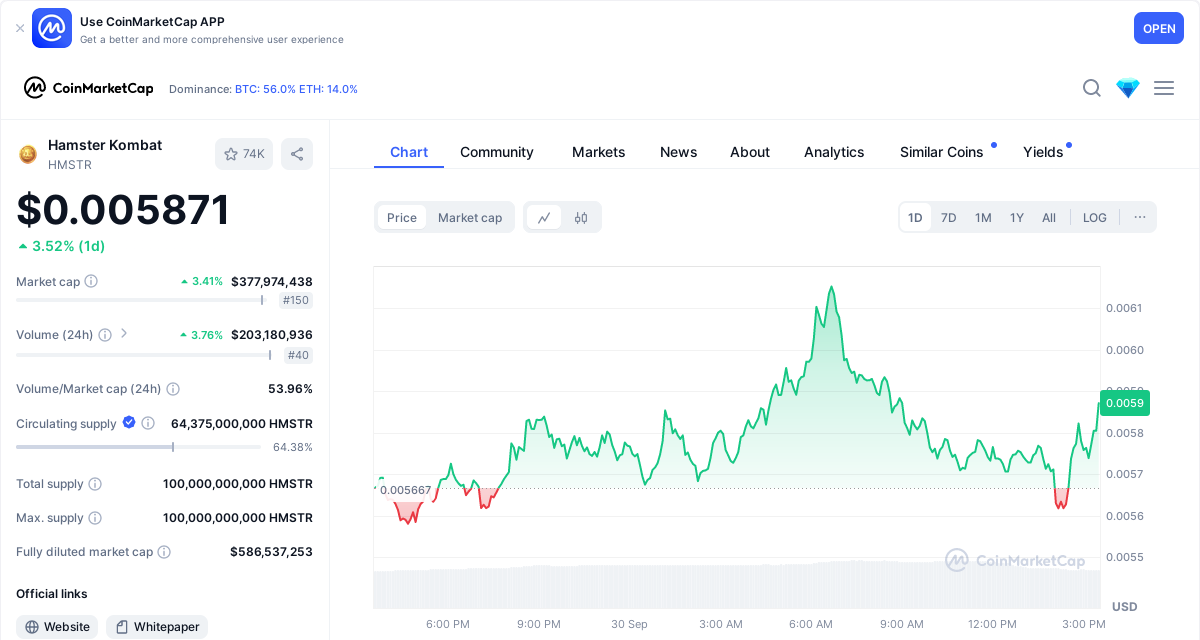Switch to the Markets tab
Viewport: 1200px width, 640px height.
click(x=598, y=152)
